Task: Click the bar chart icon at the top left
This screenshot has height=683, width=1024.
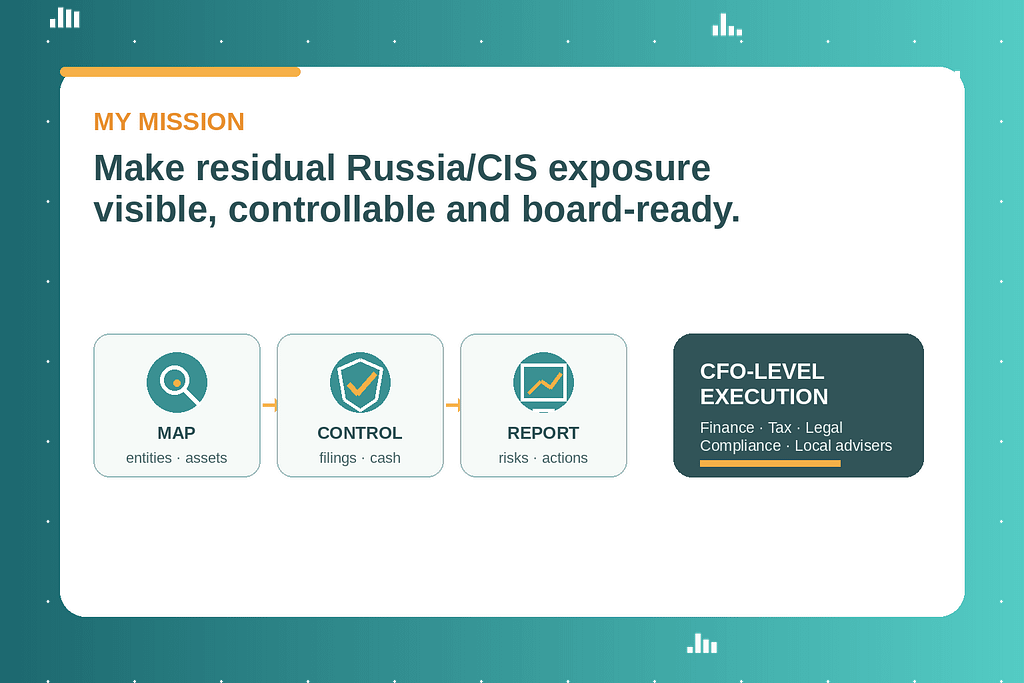Action: pos(64,17)
